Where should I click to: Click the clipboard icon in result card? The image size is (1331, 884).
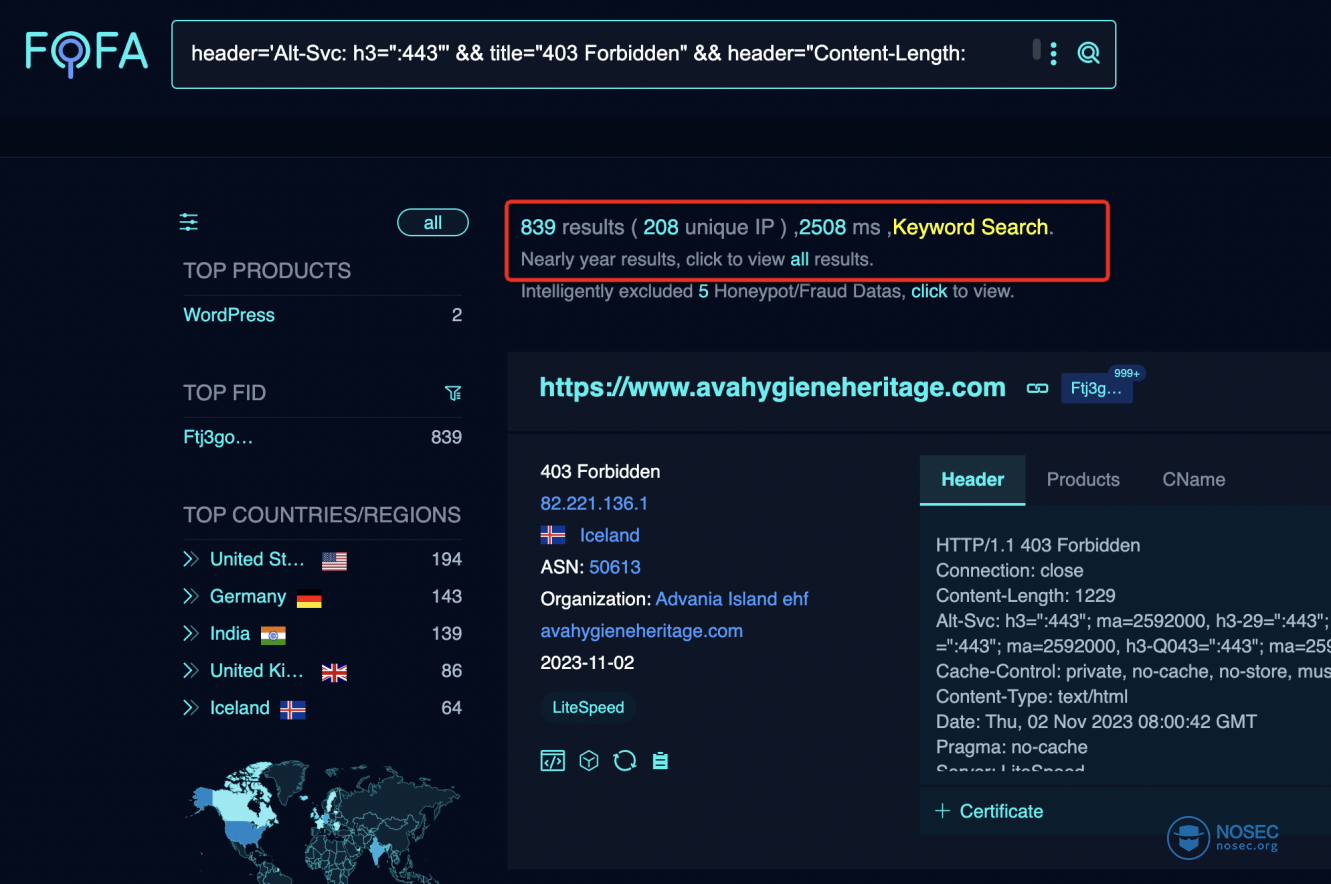click(660, 761)
